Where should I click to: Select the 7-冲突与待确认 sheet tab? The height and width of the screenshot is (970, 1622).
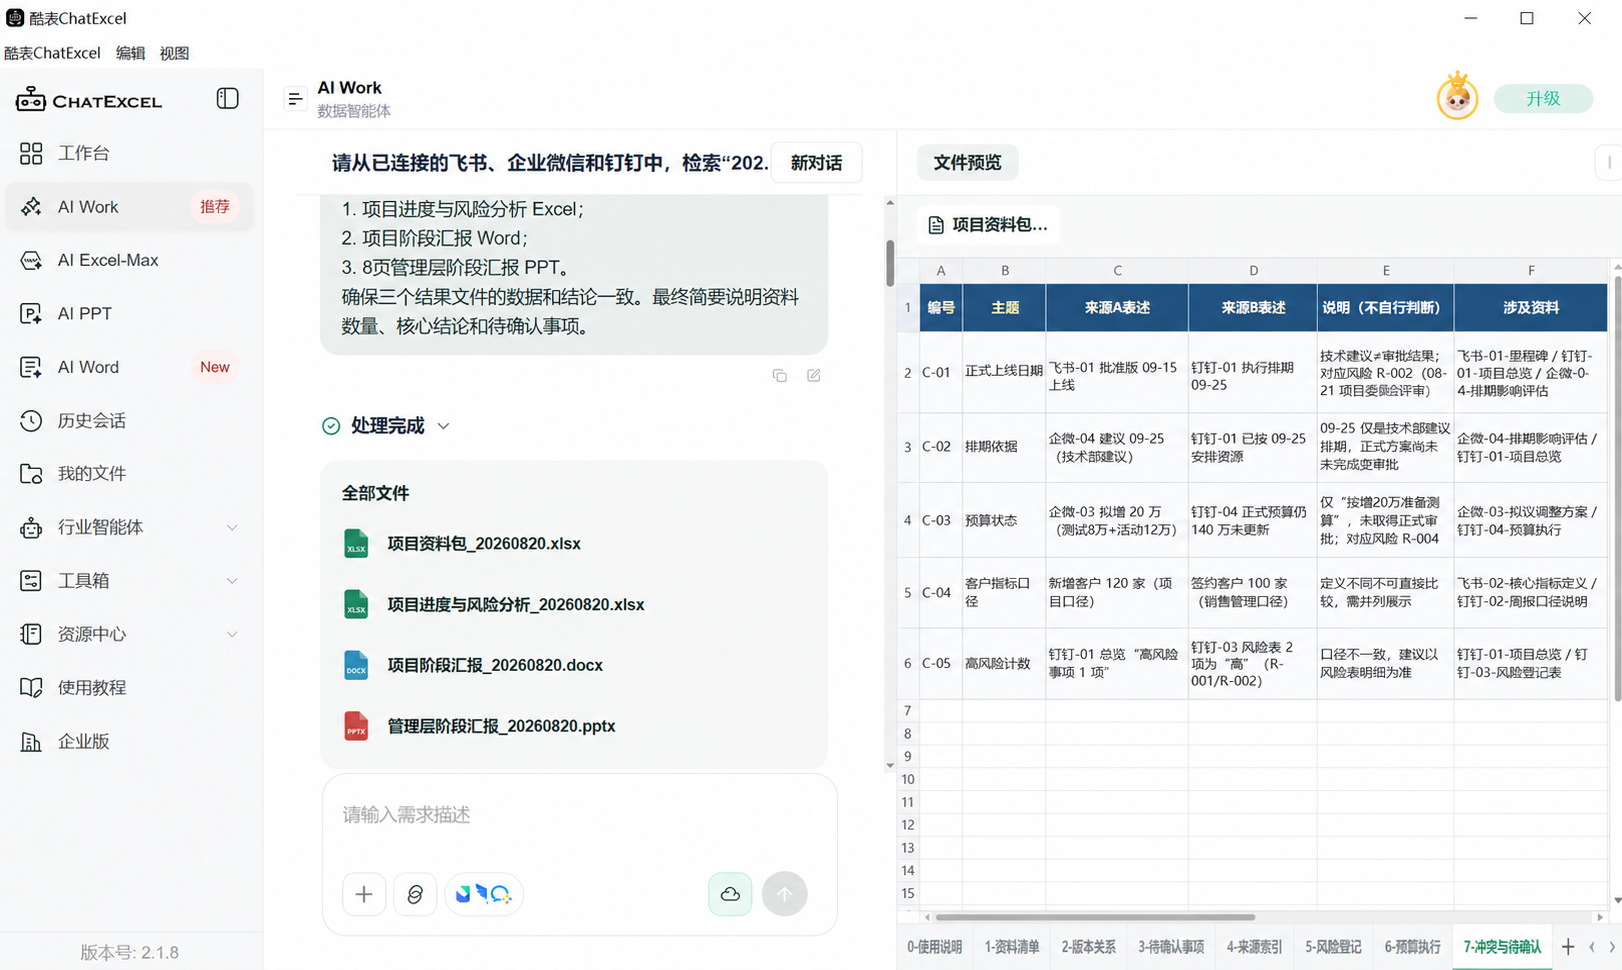[1502, 947]
